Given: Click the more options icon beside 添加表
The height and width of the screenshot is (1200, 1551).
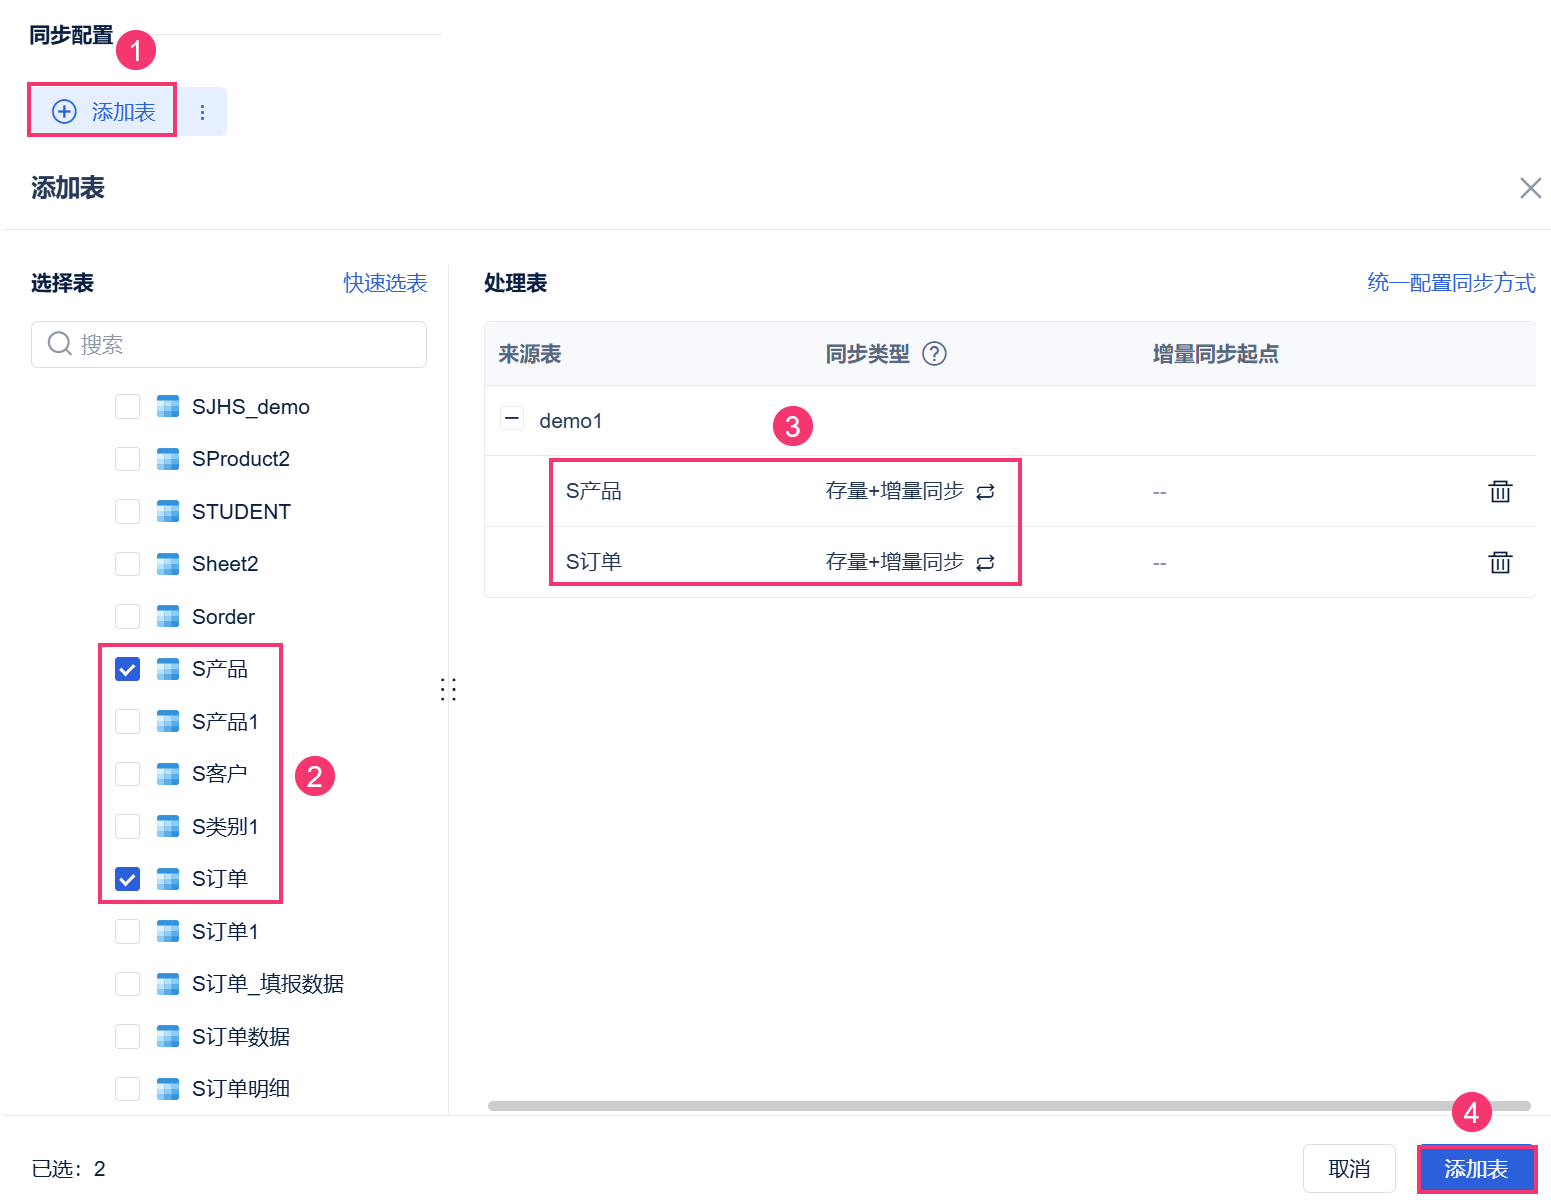Looking at the screenshot, I should tap(203, 112).
